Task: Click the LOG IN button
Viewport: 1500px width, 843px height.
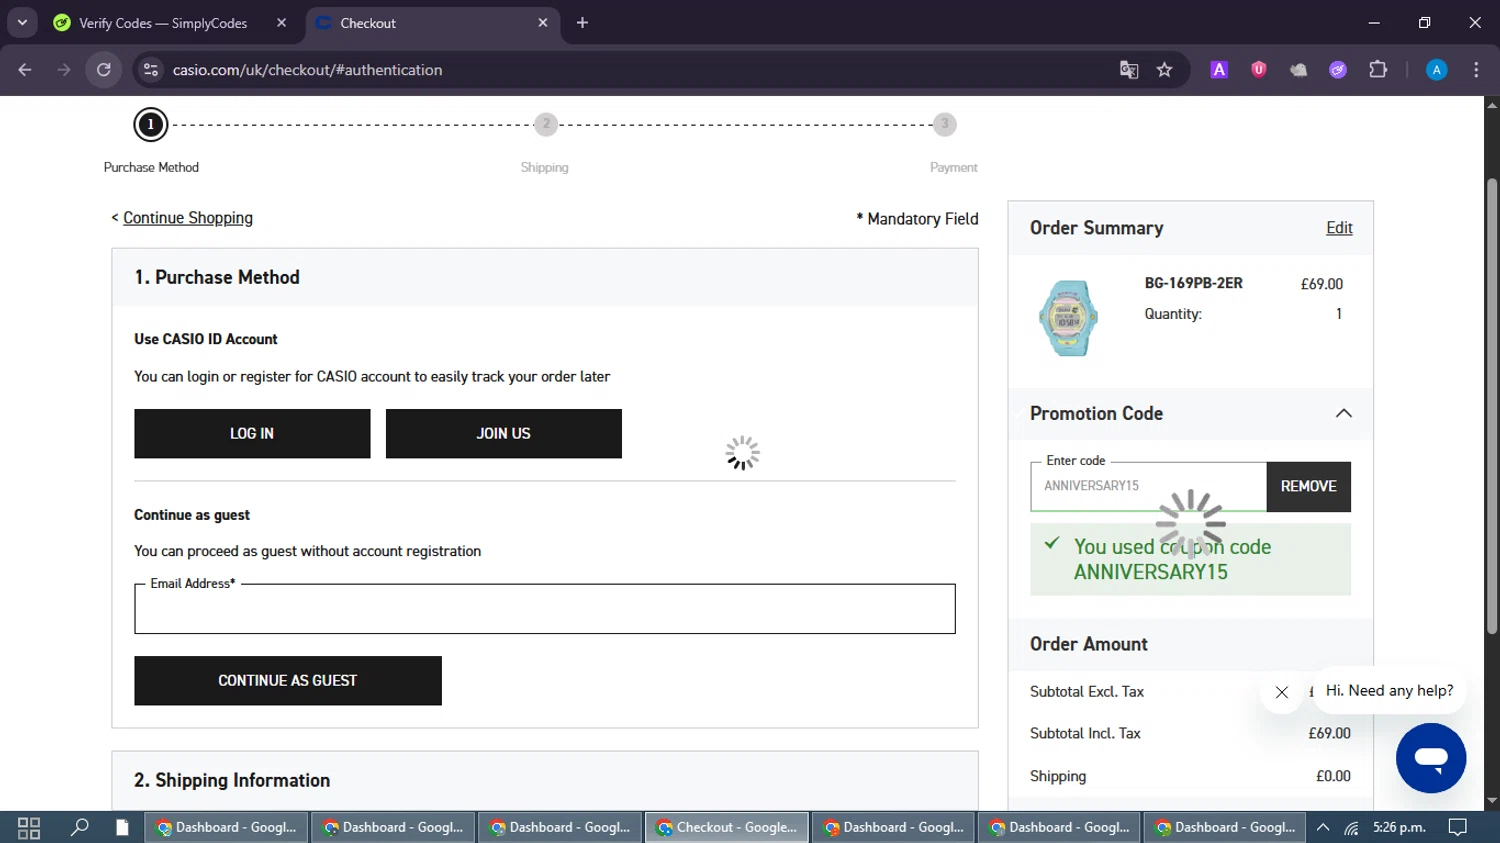Action: click(252, 434)
